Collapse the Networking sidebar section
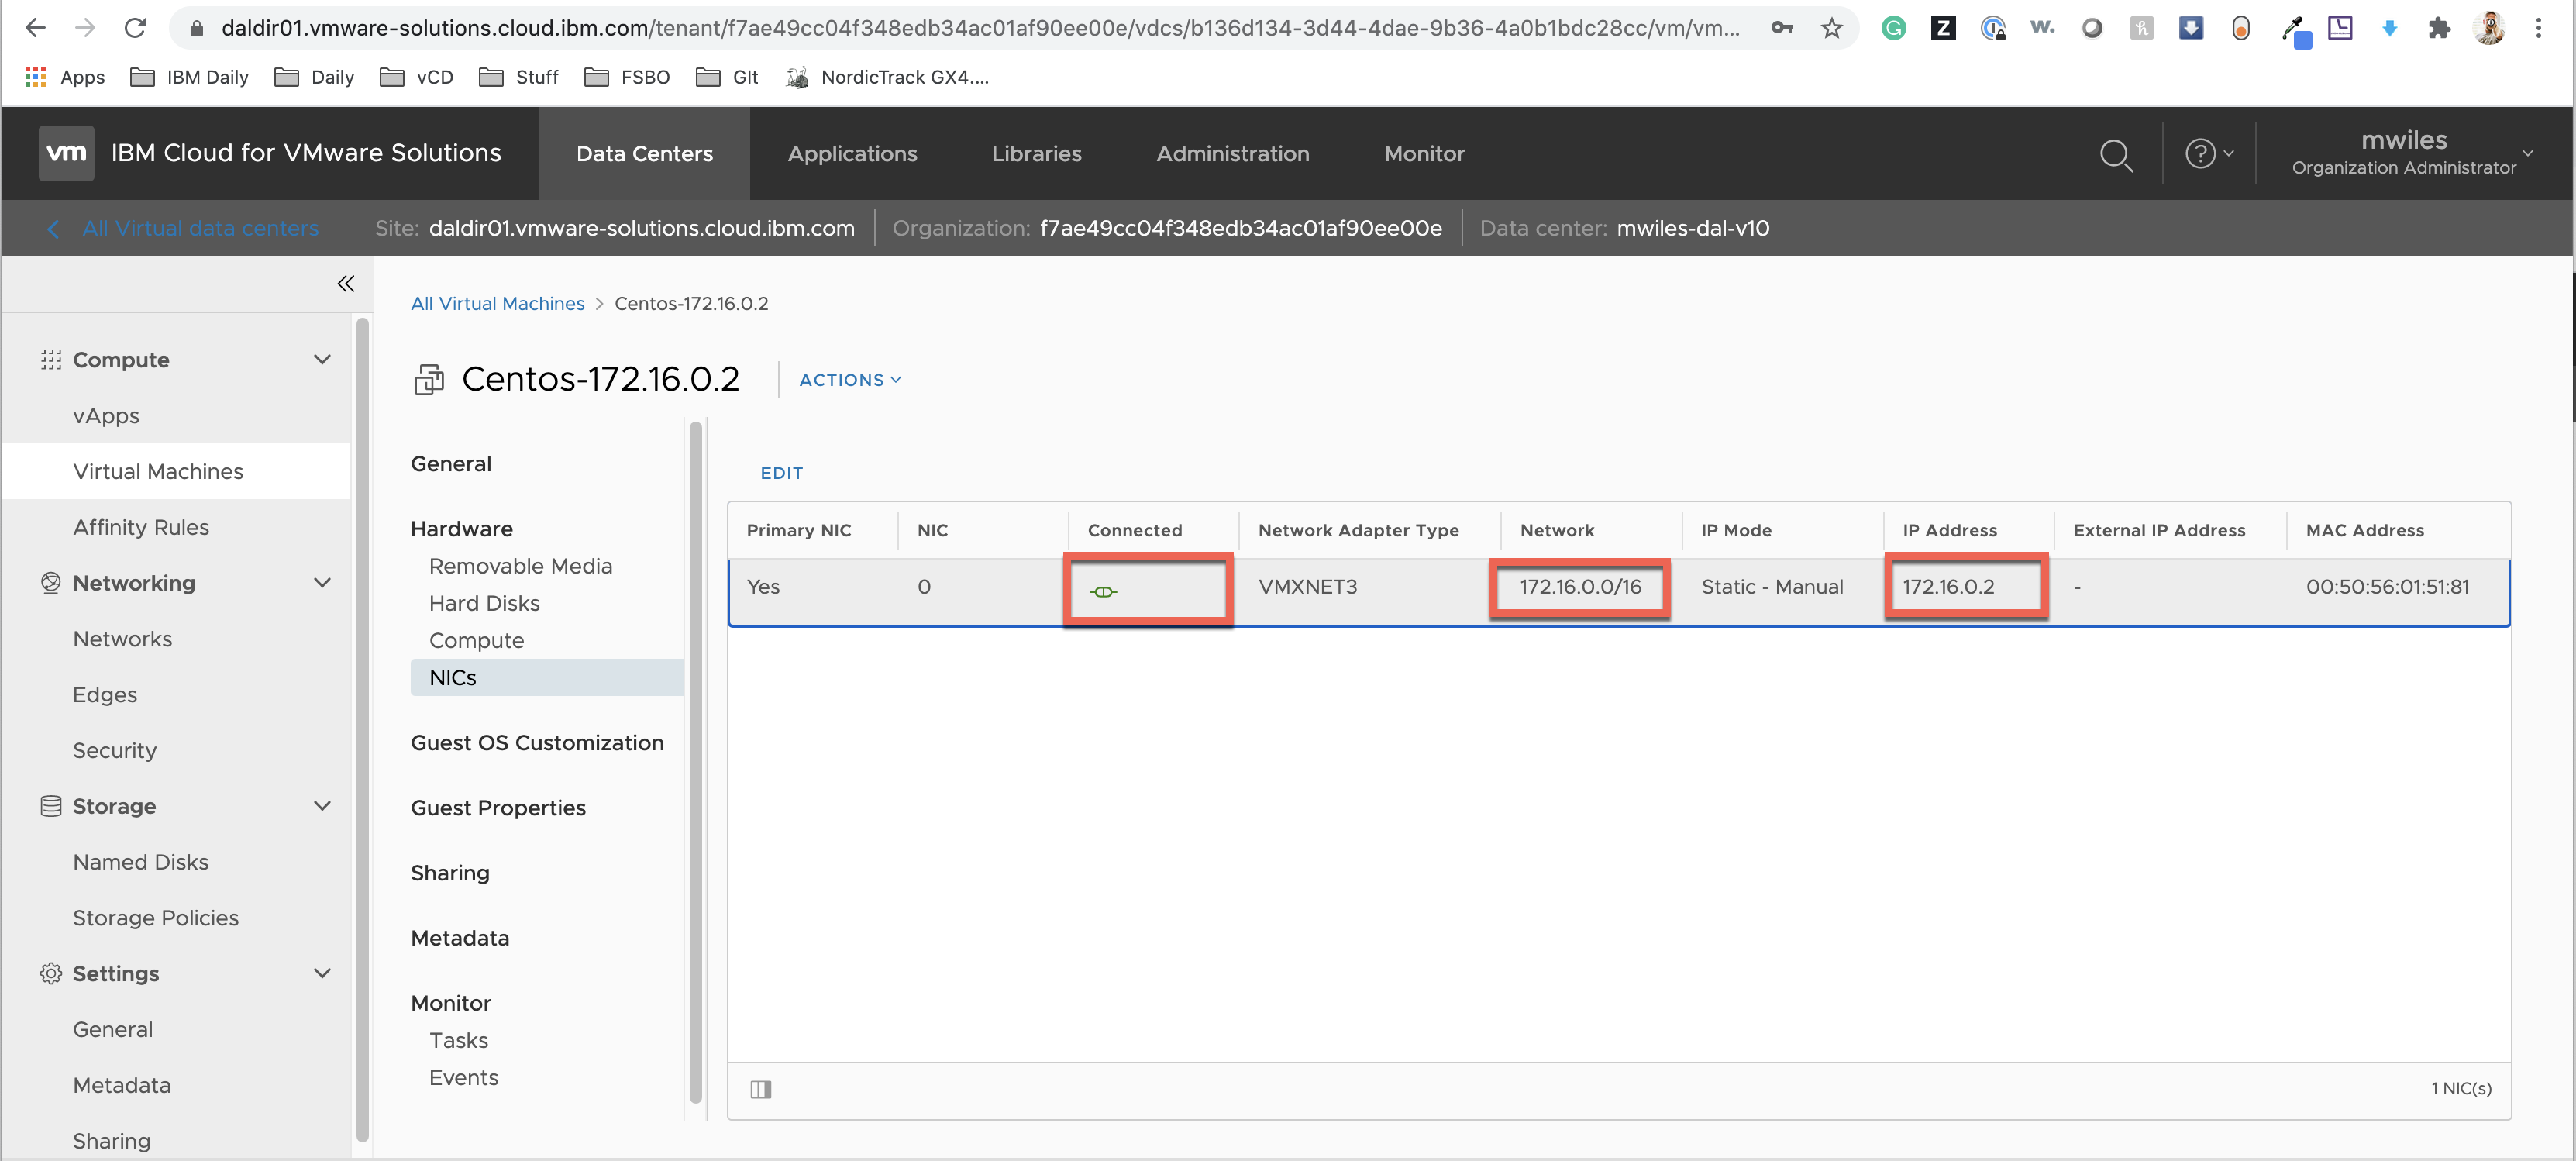 click(322, 583)
